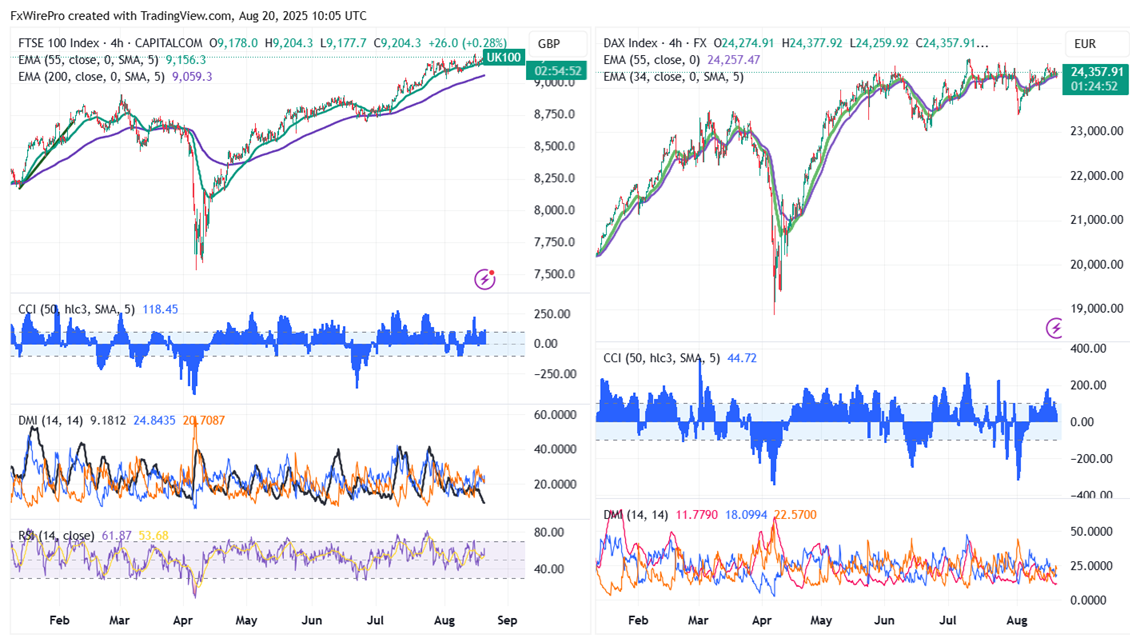Select the CCI legend under FTSE chart

[x=70, y=310]
